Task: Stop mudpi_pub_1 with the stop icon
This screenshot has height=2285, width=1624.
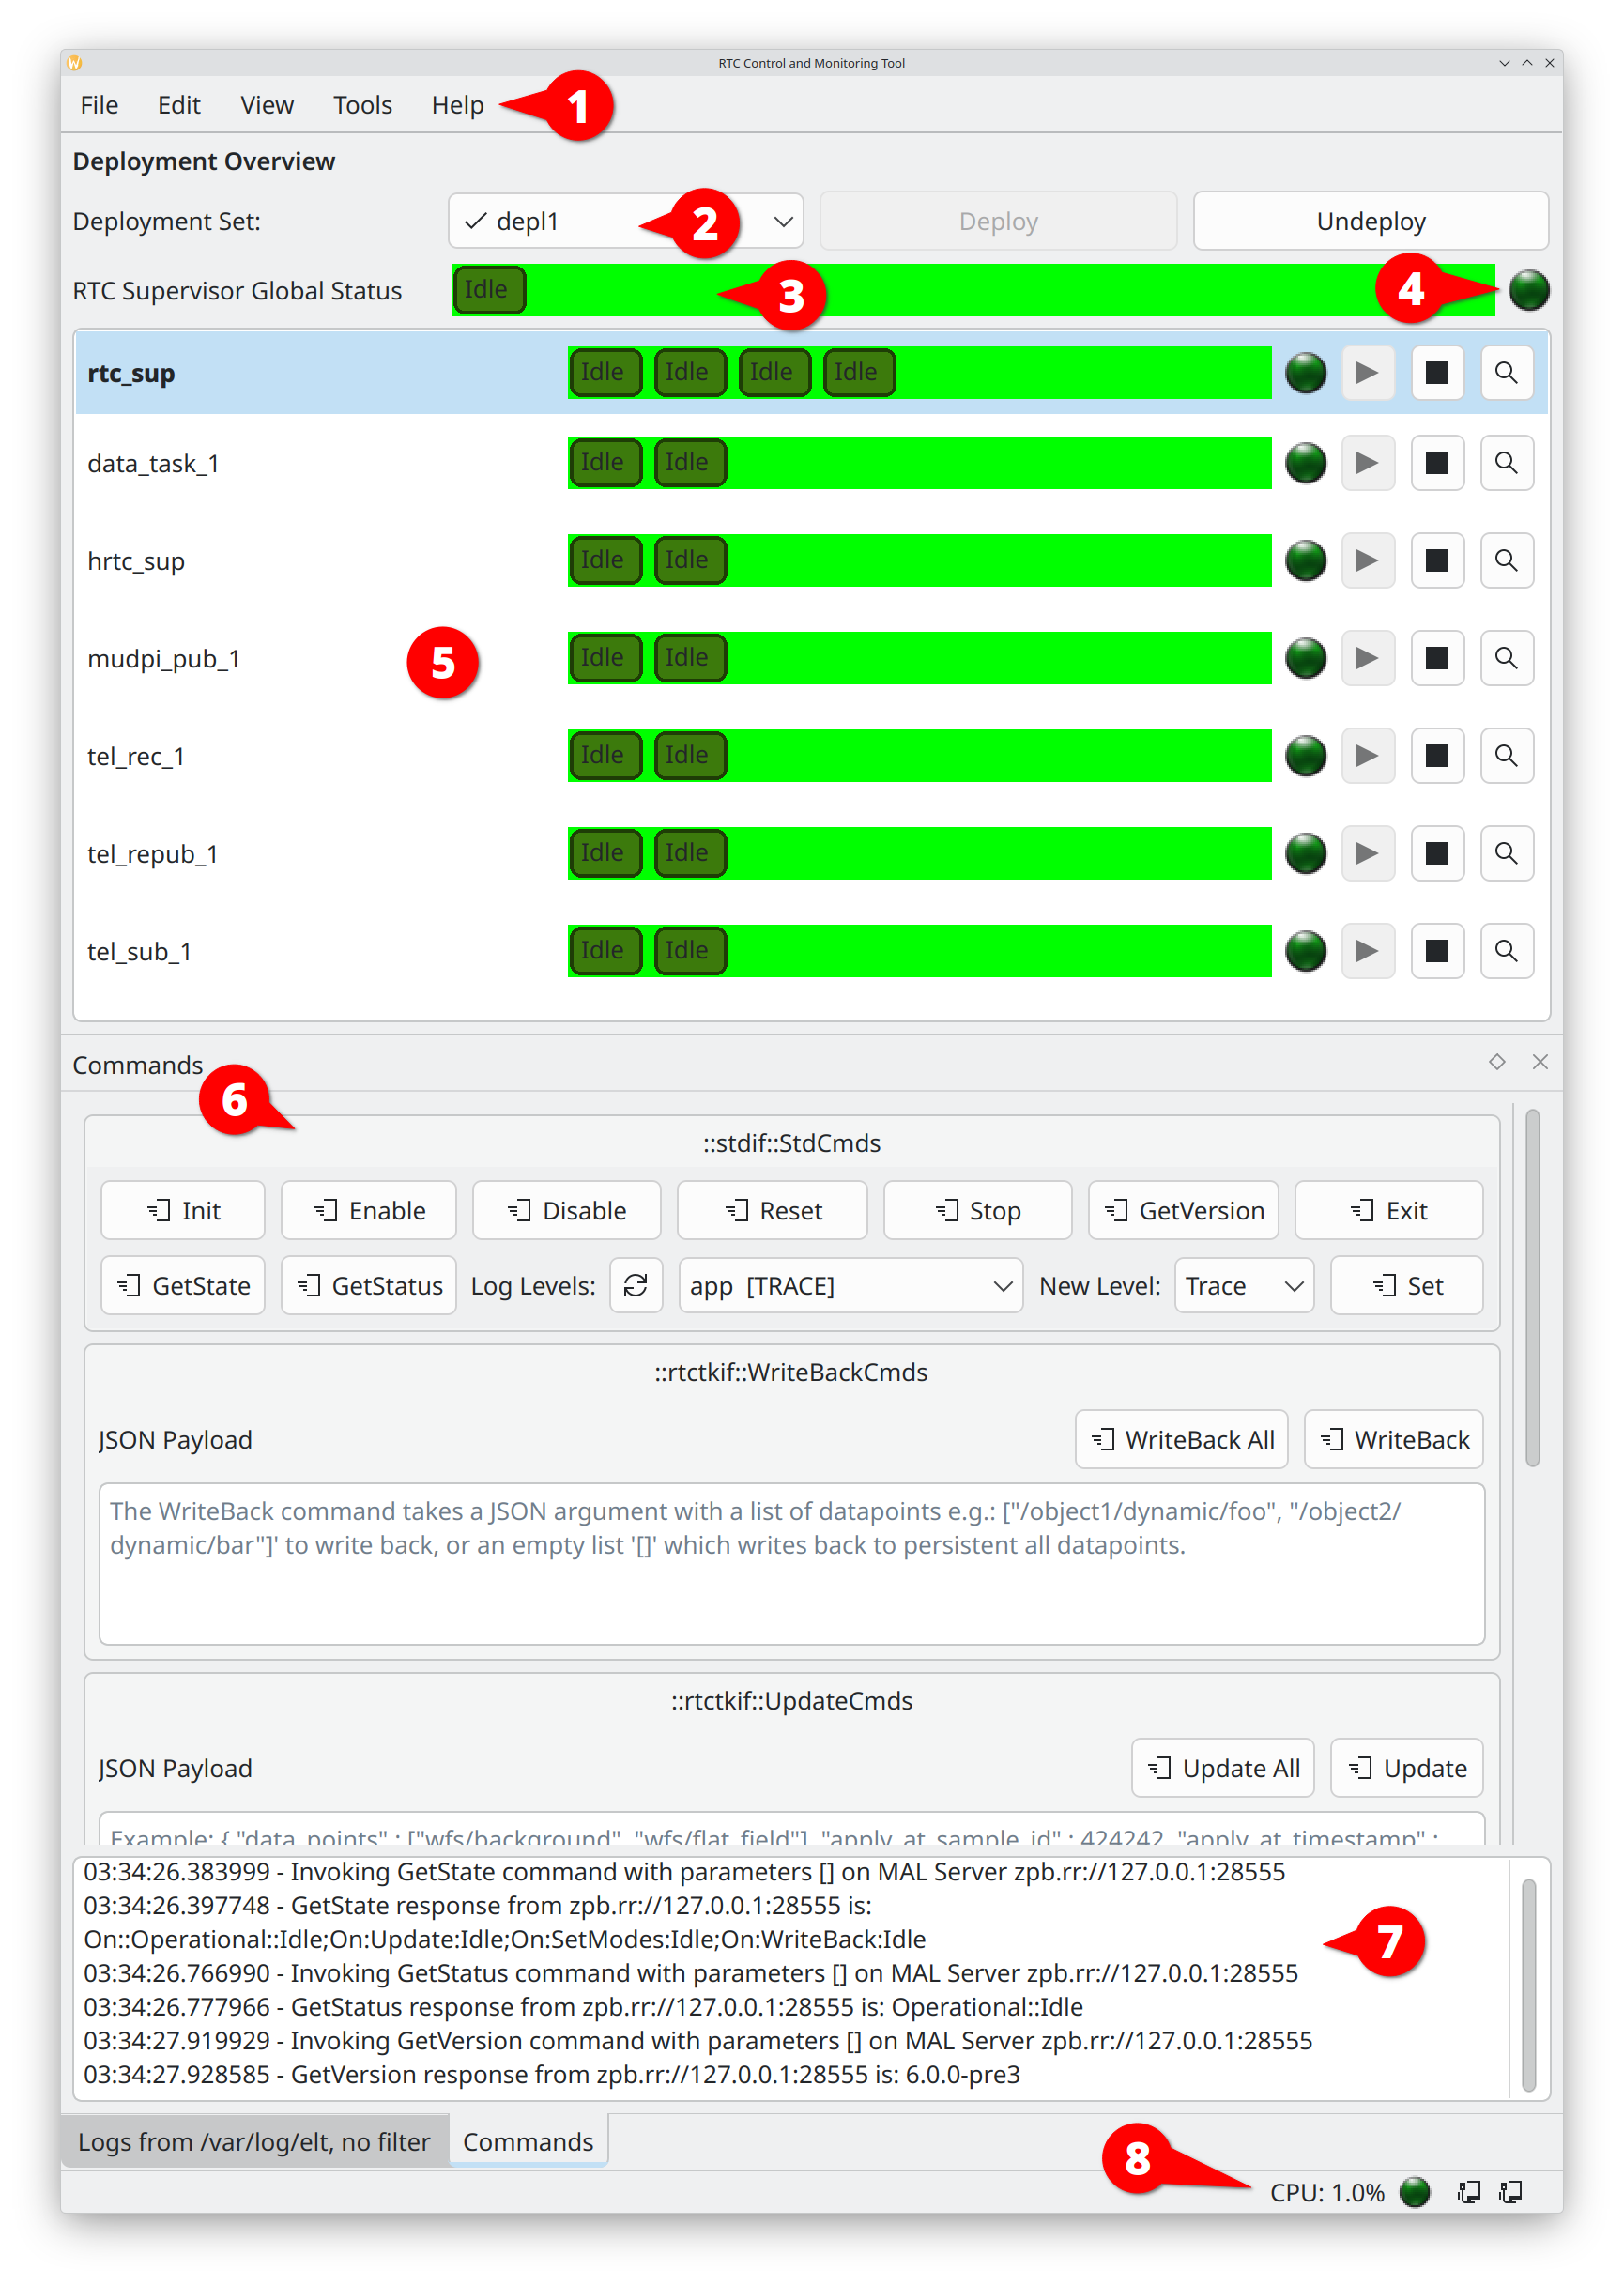Action: 1437,658
